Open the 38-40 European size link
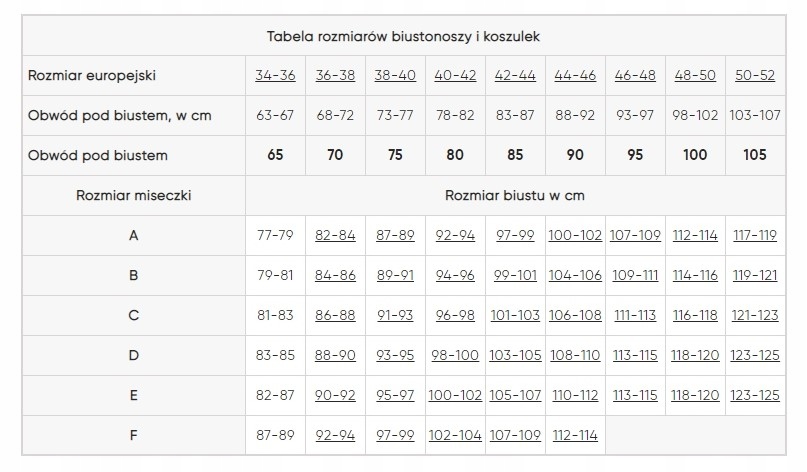Viewport: 807px width, 472px height. click(x=395, y=76)
